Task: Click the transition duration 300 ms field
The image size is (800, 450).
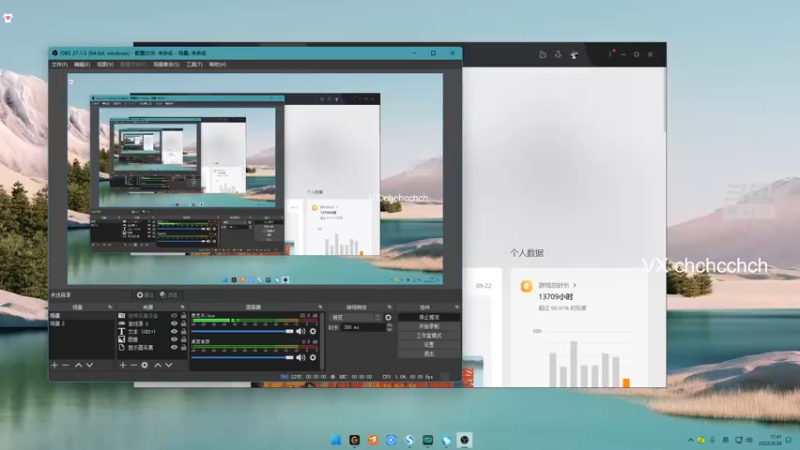Action: coord(363,328)
